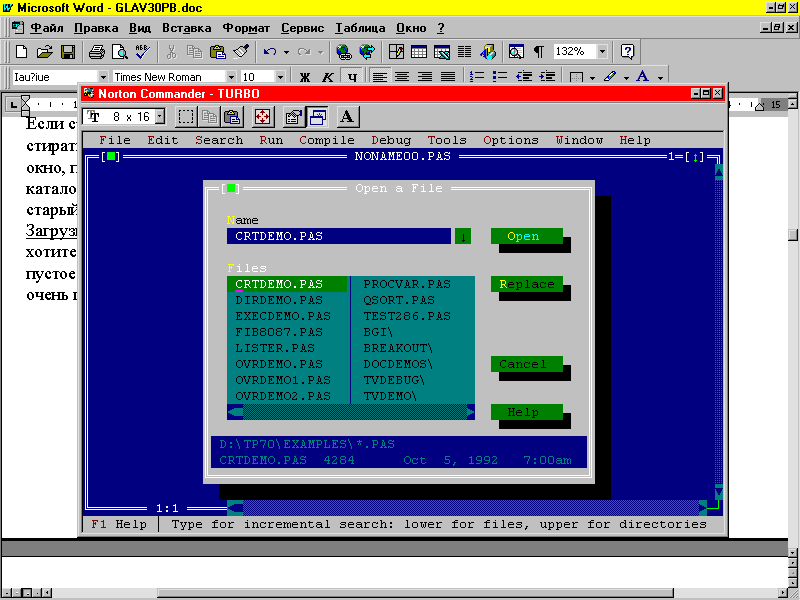Open the Office Assistant help icon
This screenshot has height=600, width=800.
tap(627, 52)
